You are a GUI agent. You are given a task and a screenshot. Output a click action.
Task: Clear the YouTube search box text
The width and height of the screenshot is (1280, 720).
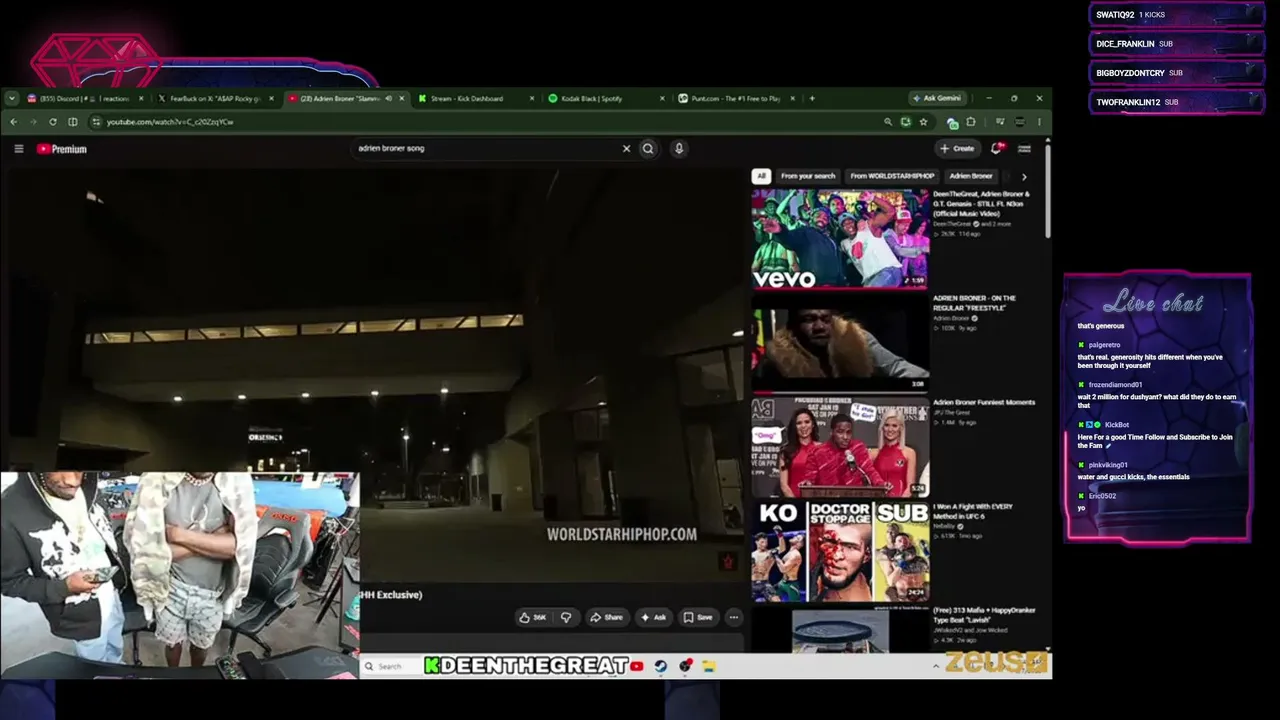tap(626, 148)
